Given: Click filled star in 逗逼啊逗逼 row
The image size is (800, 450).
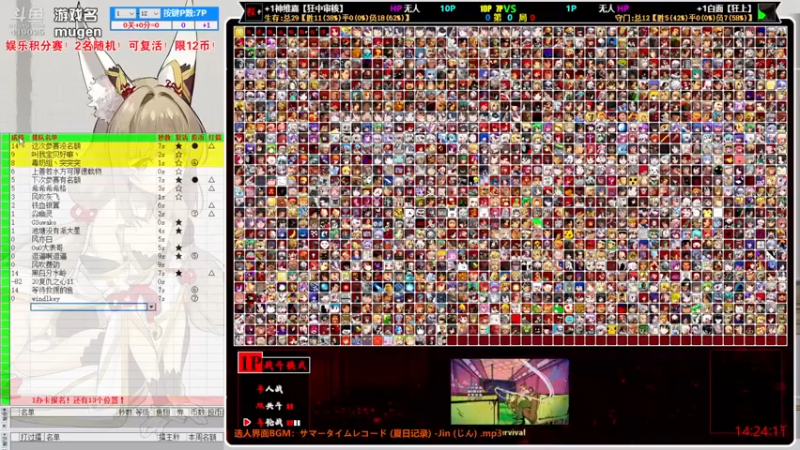Looking at the screenshot, I should click(179, 256).
